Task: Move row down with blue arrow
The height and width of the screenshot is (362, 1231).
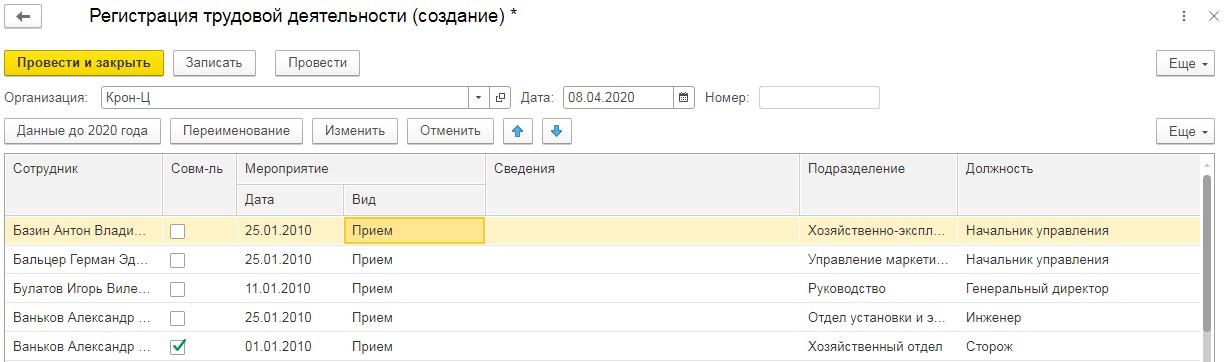Action: click(557, 131)
